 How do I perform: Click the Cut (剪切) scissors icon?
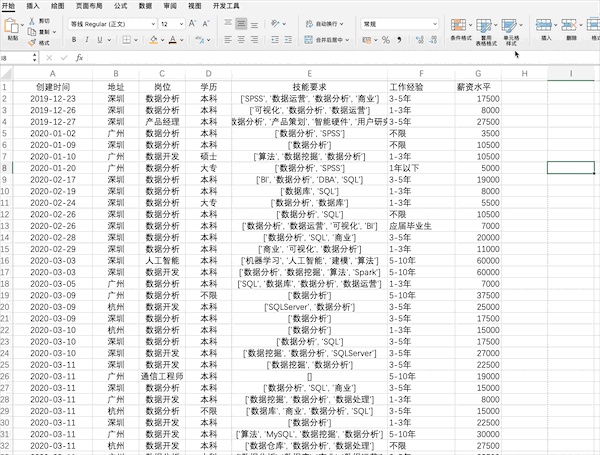click(x=32, y=21)
